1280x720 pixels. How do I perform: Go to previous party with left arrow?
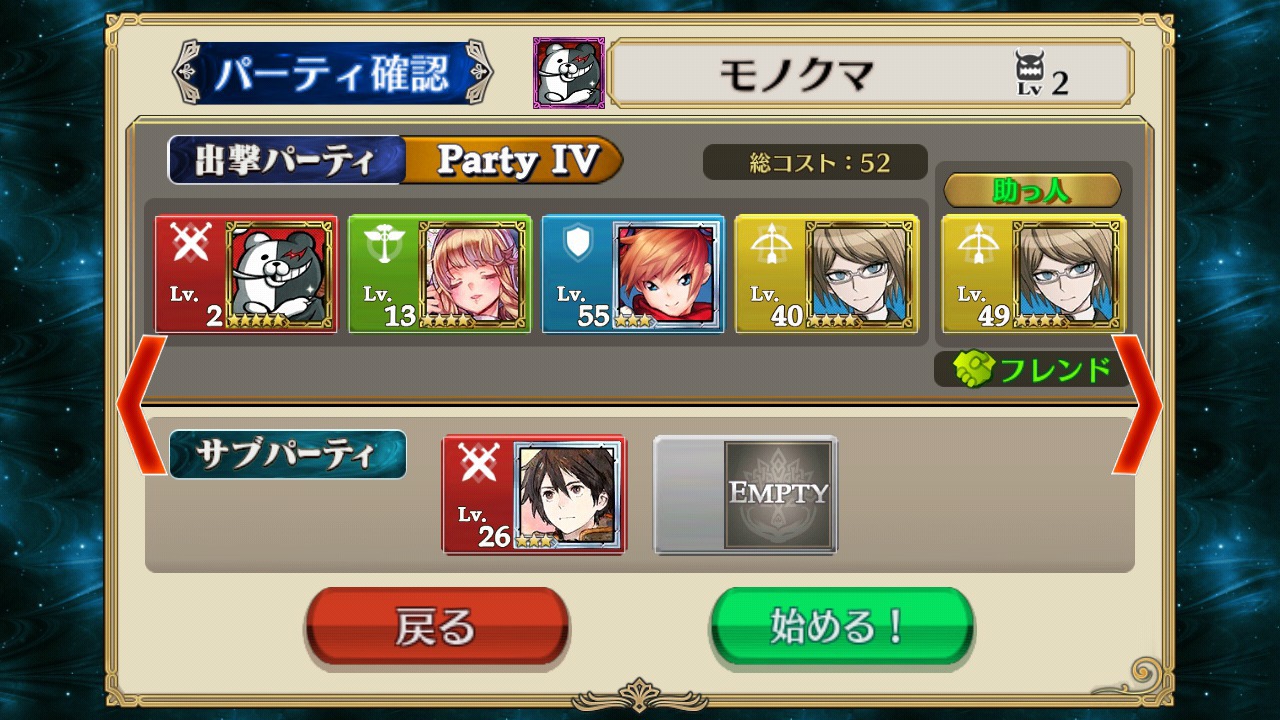click(x=141, y=404)
